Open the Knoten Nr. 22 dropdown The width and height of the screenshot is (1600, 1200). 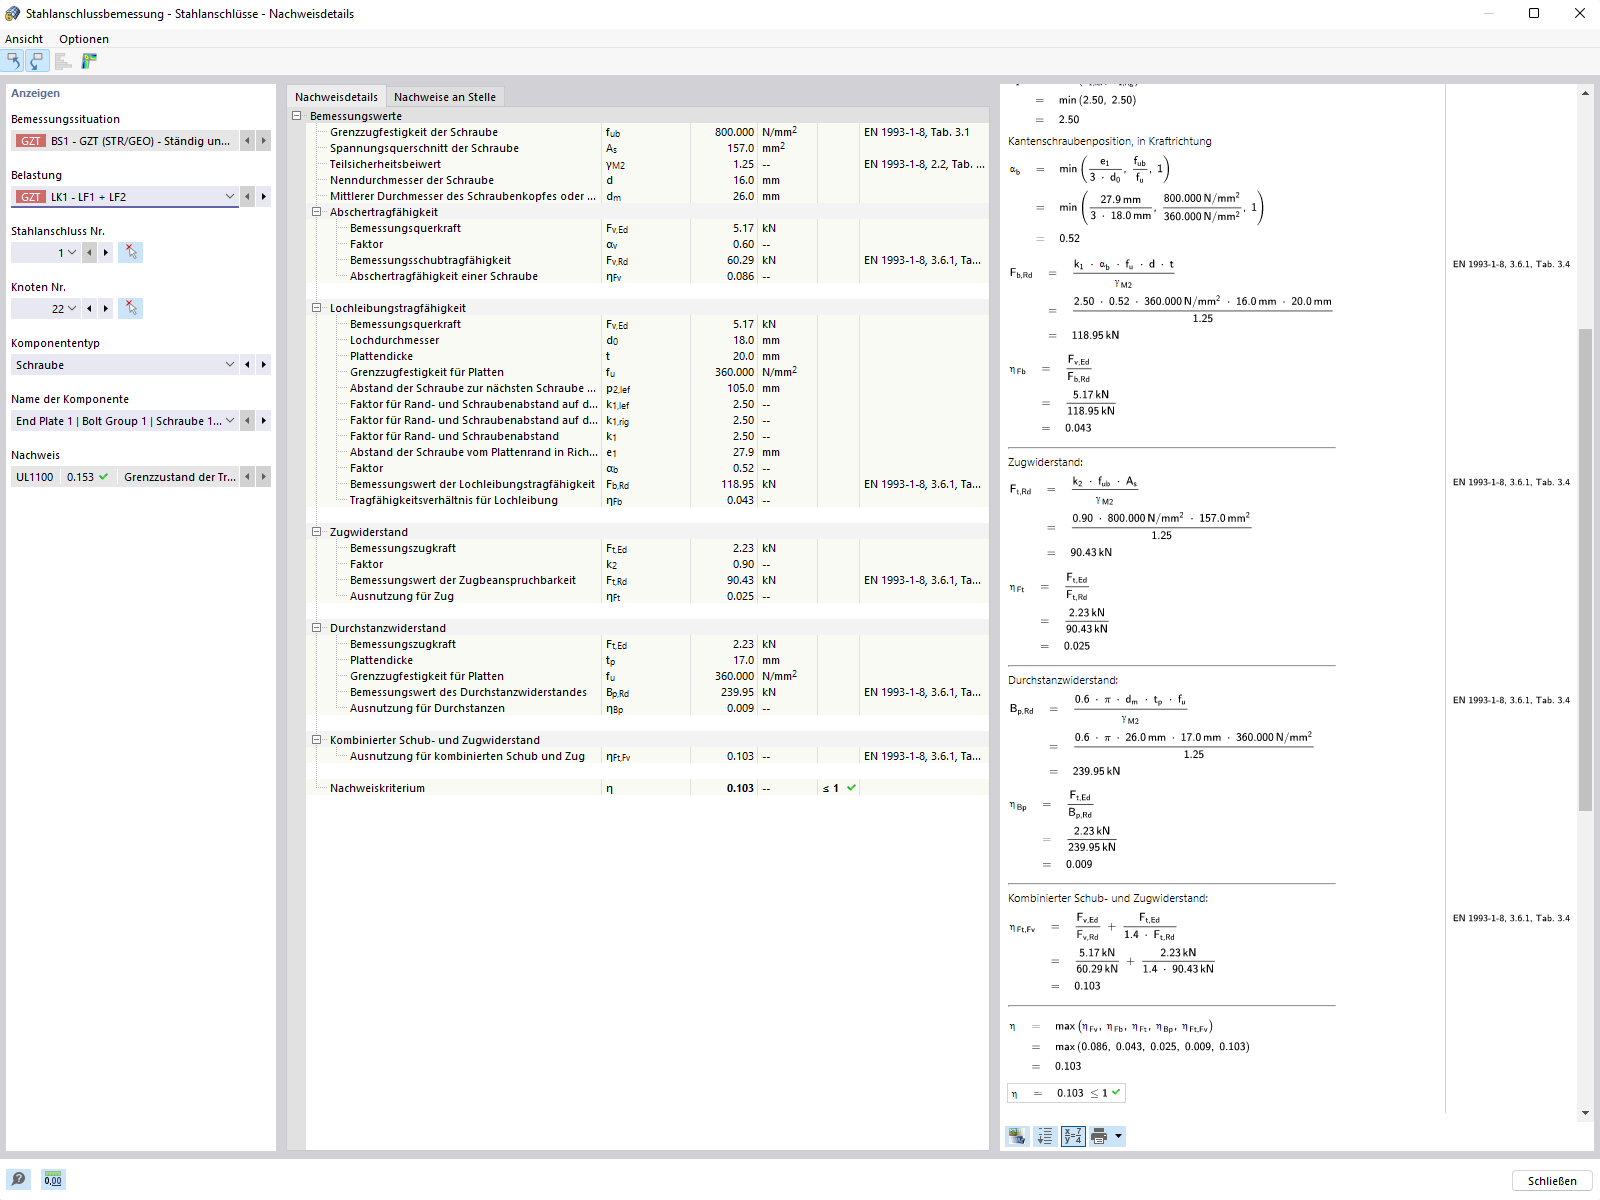72,309
